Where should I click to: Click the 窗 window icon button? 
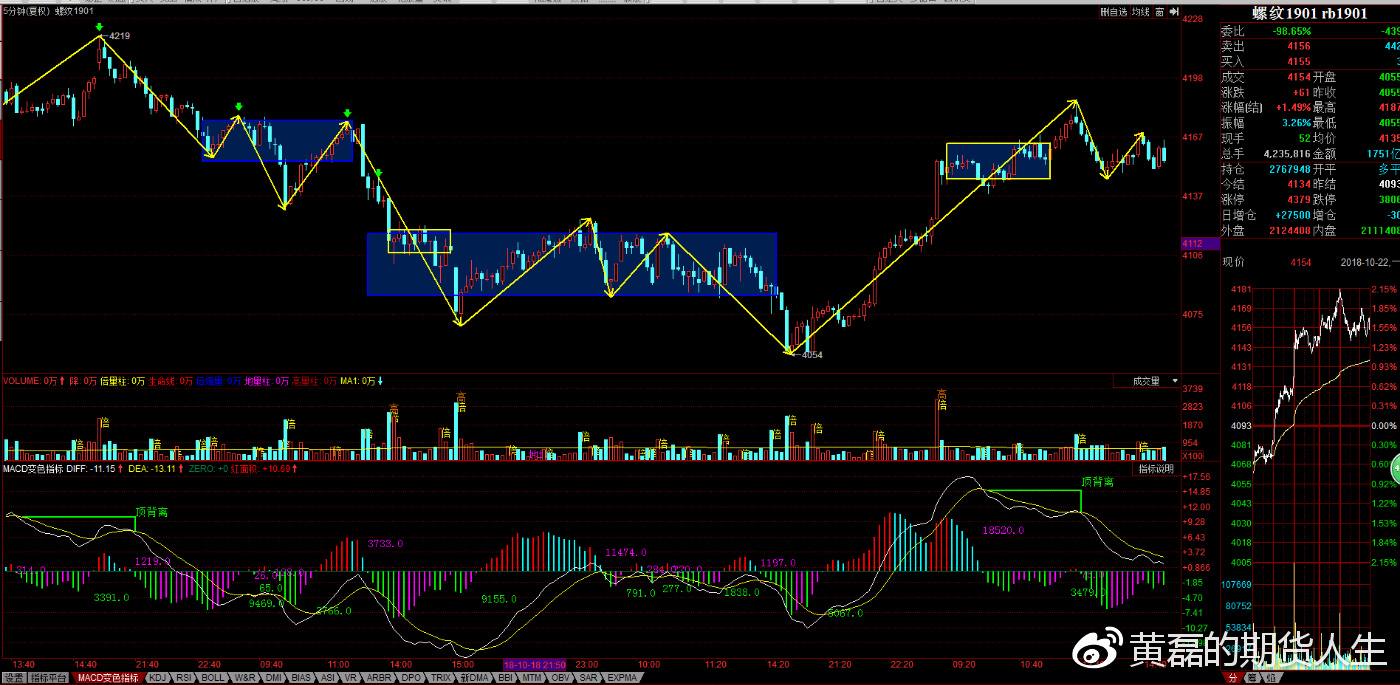click(1159, 12)
